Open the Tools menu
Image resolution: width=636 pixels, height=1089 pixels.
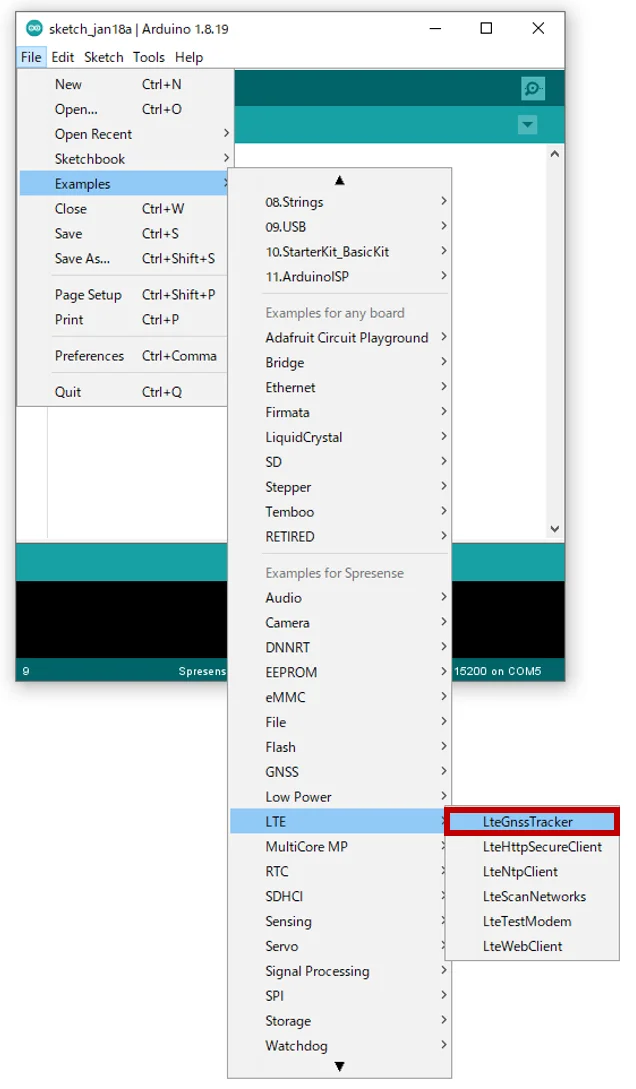coord(149,57)
